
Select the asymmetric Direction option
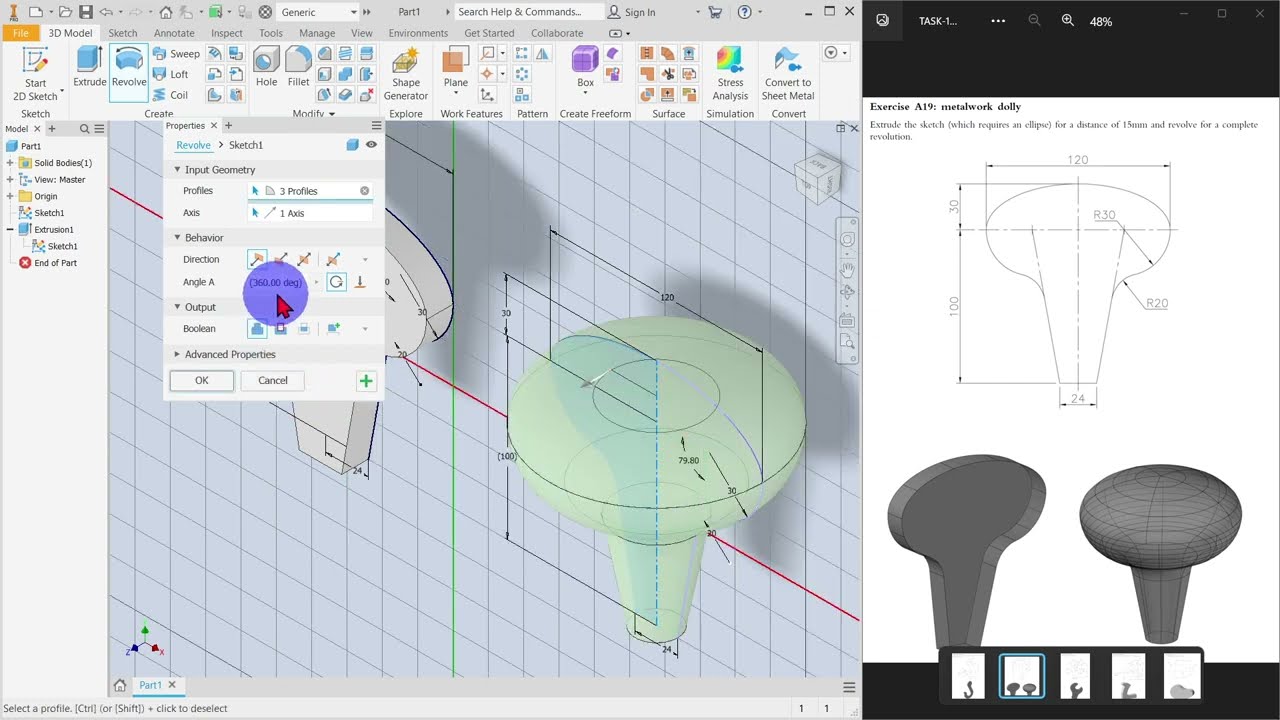[333, 259]
